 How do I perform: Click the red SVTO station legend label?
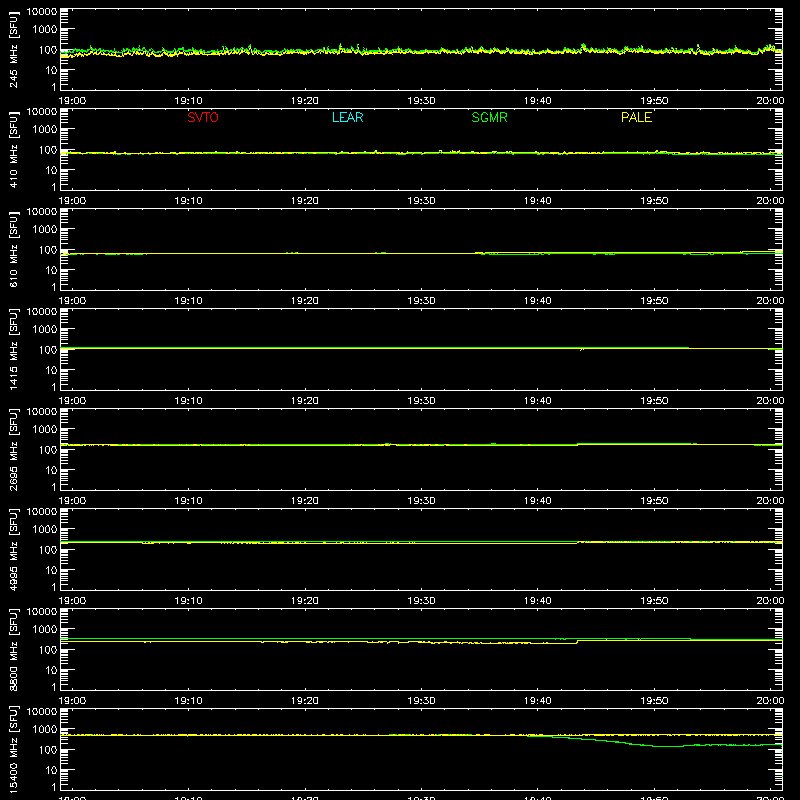coord(203,117)
